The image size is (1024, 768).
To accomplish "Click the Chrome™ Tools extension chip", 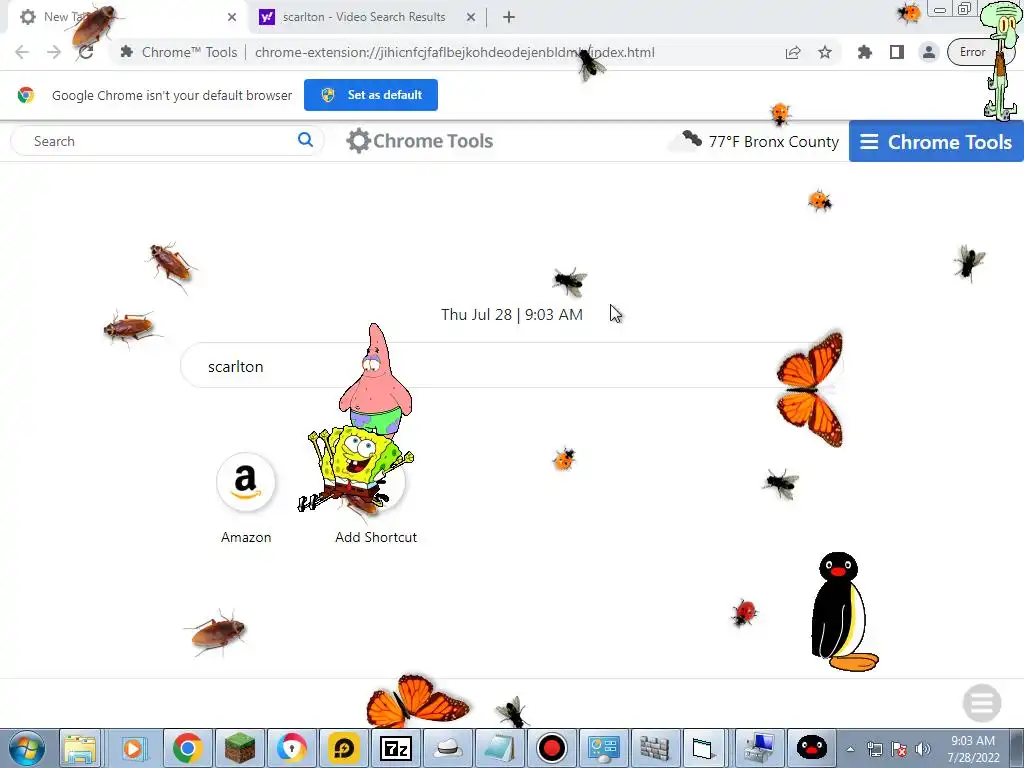I will [x=179, y=52].
